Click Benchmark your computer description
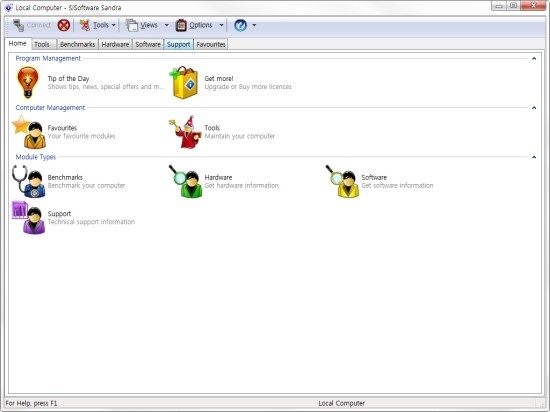This screenshot has width=550, height=412. tap(86, 185)
